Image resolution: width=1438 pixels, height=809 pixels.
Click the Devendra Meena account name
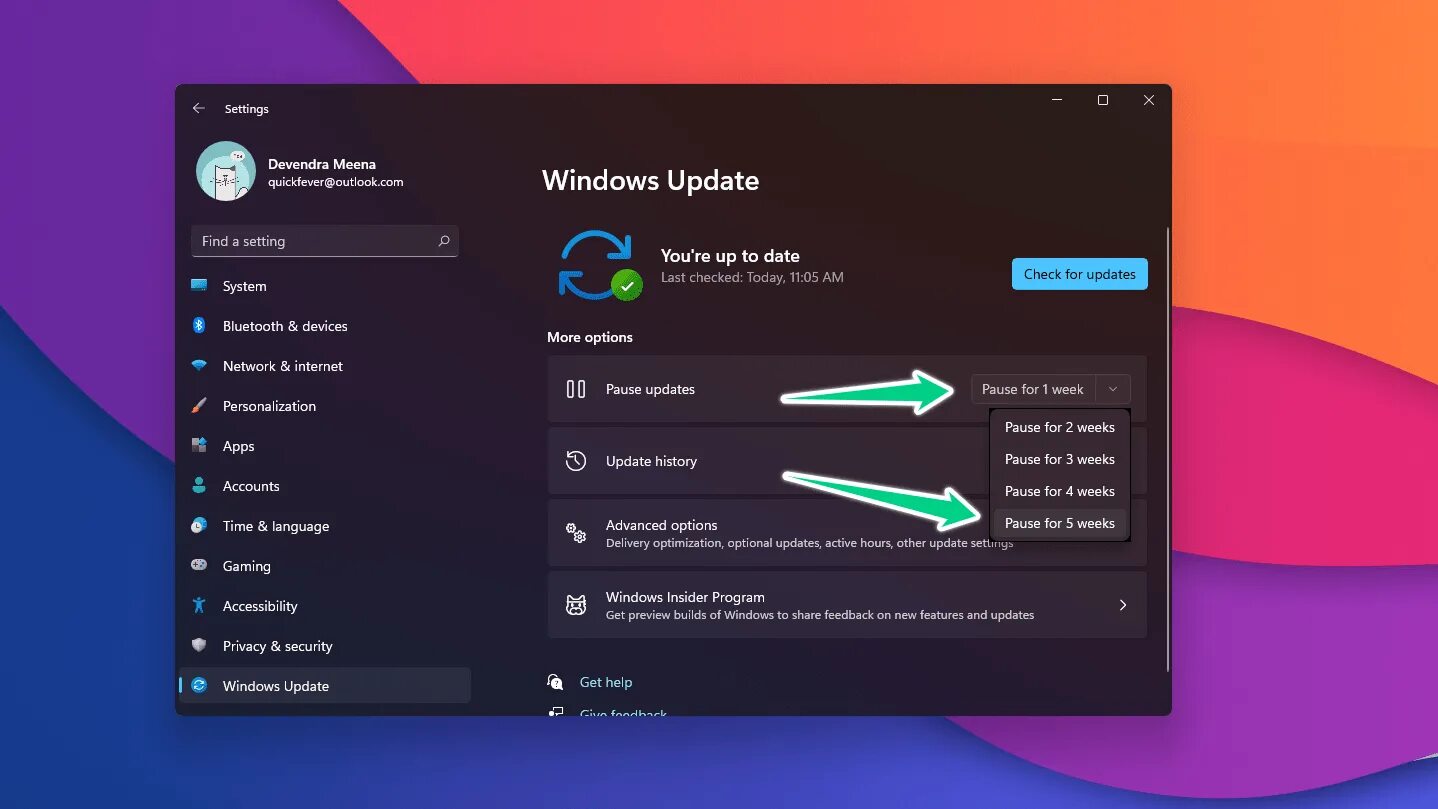pyautogui.click(x=322, y=164)
